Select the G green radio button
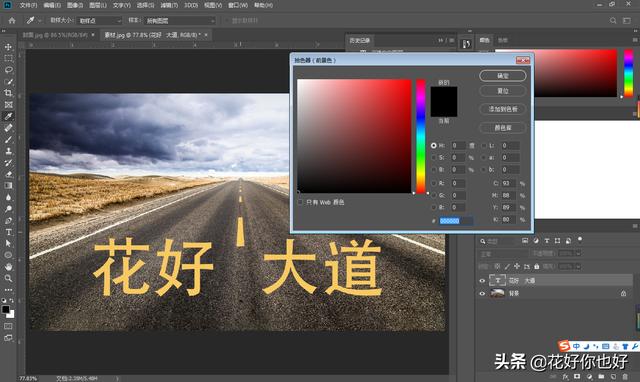 (434, 195)
